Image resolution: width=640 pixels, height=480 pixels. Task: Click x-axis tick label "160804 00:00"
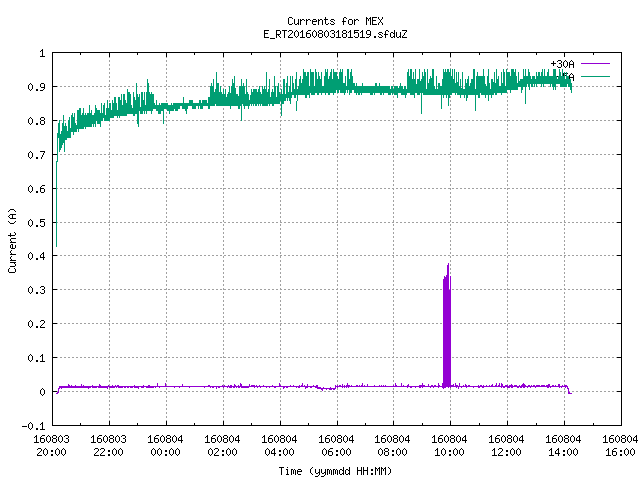(x=165, y=446)
